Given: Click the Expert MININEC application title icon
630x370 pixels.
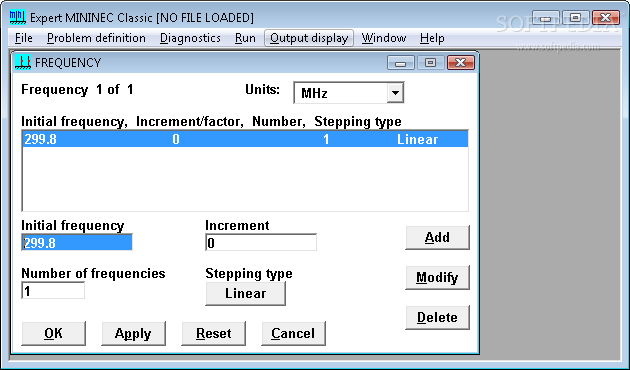Looking at the screenshot, I should pos(18,17).
